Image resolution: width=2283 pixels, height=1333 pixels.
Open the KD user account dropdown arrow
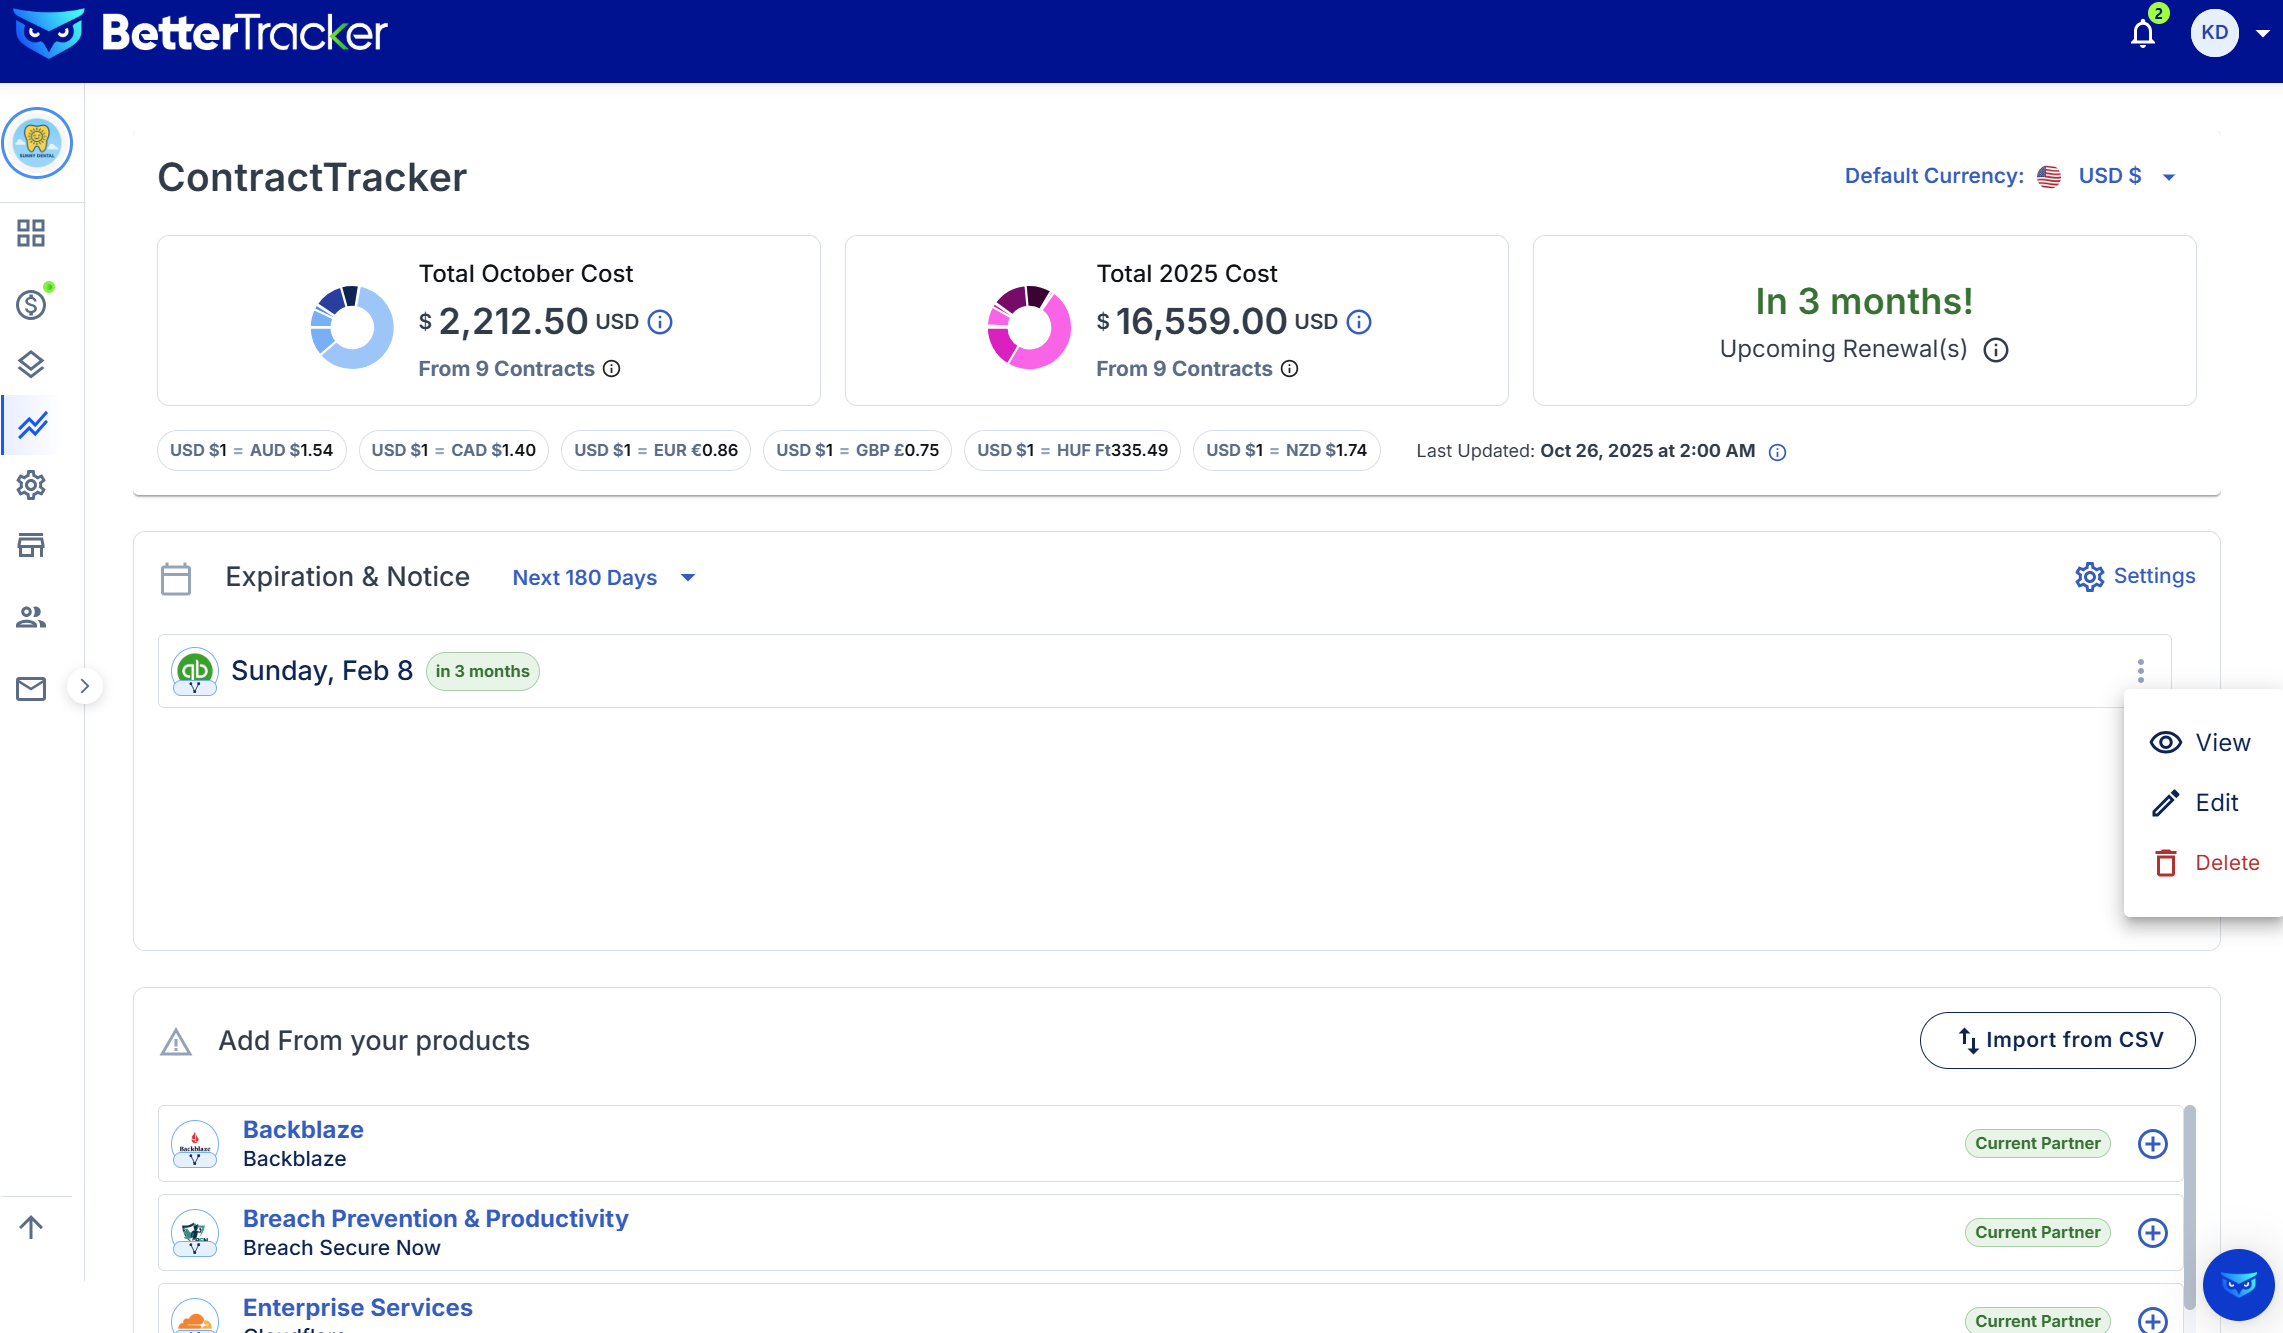pos(2263,34)
